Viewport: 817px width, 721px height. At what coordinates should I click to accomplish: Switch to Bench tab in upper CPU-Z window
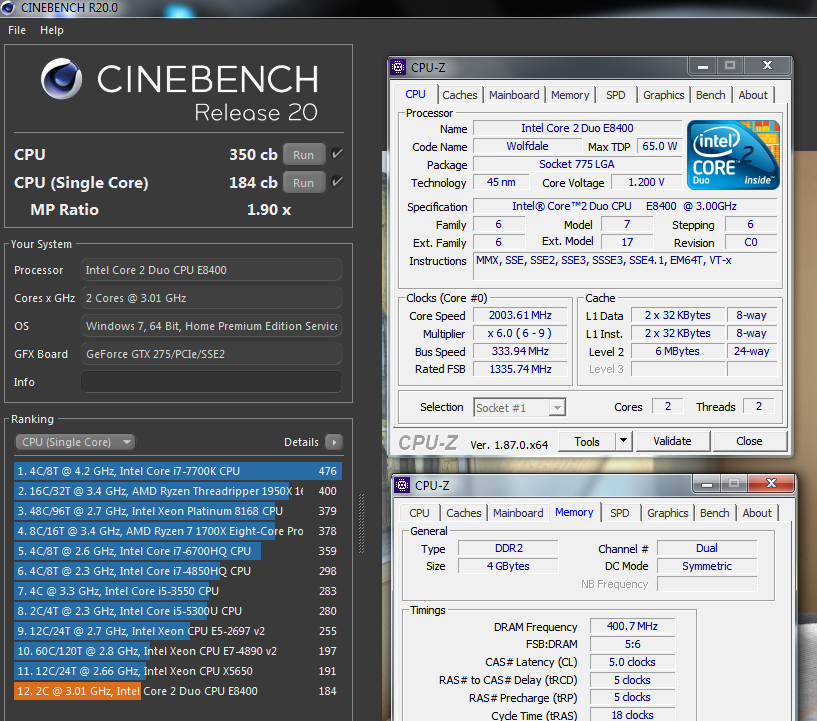[710, 95]
